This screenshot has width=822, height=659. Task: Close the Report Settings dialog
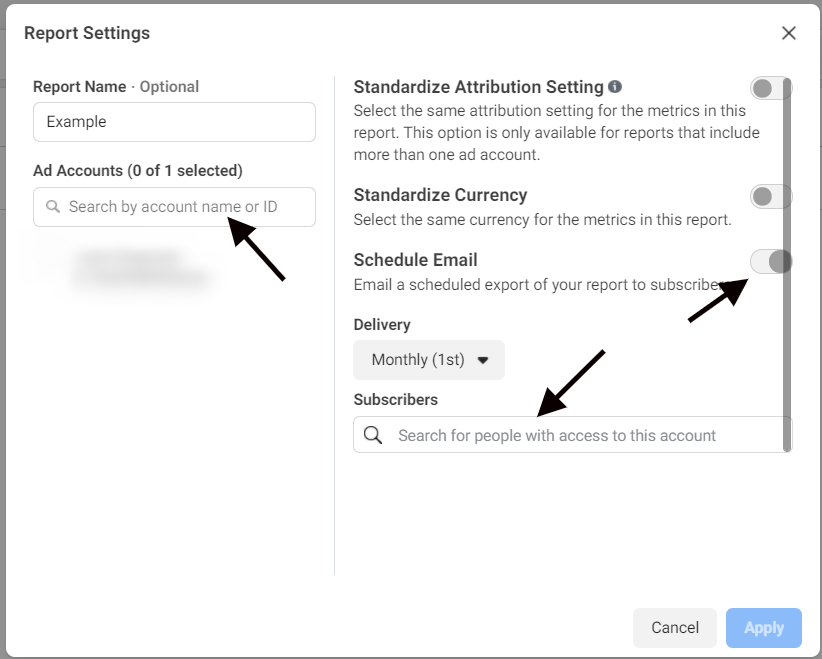pyautogui.click(x=789, y=33)
